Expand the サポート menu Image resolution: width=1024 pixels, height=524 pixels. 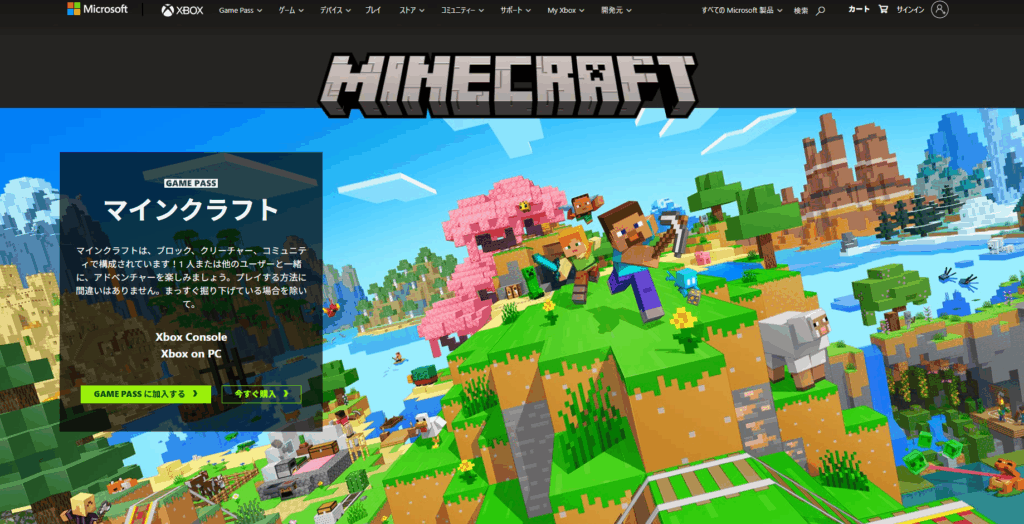514,10
